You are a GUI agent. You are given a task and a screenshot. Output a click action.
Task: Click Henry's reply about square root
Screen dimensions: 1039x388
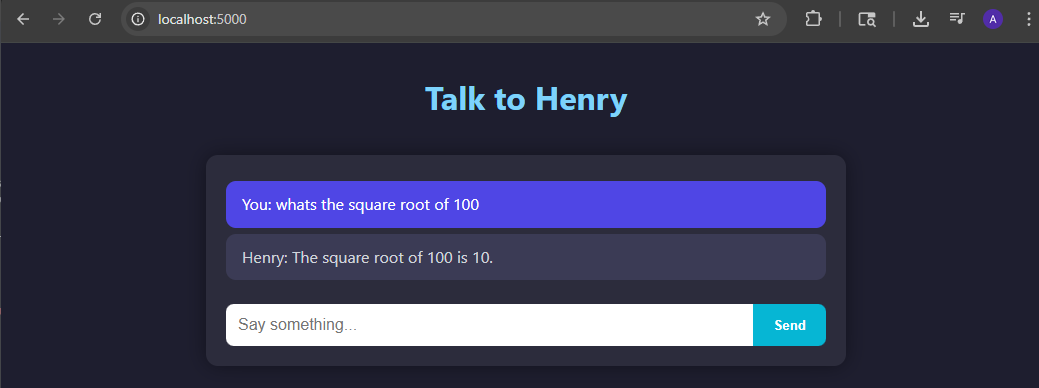[x=525, y=257]
